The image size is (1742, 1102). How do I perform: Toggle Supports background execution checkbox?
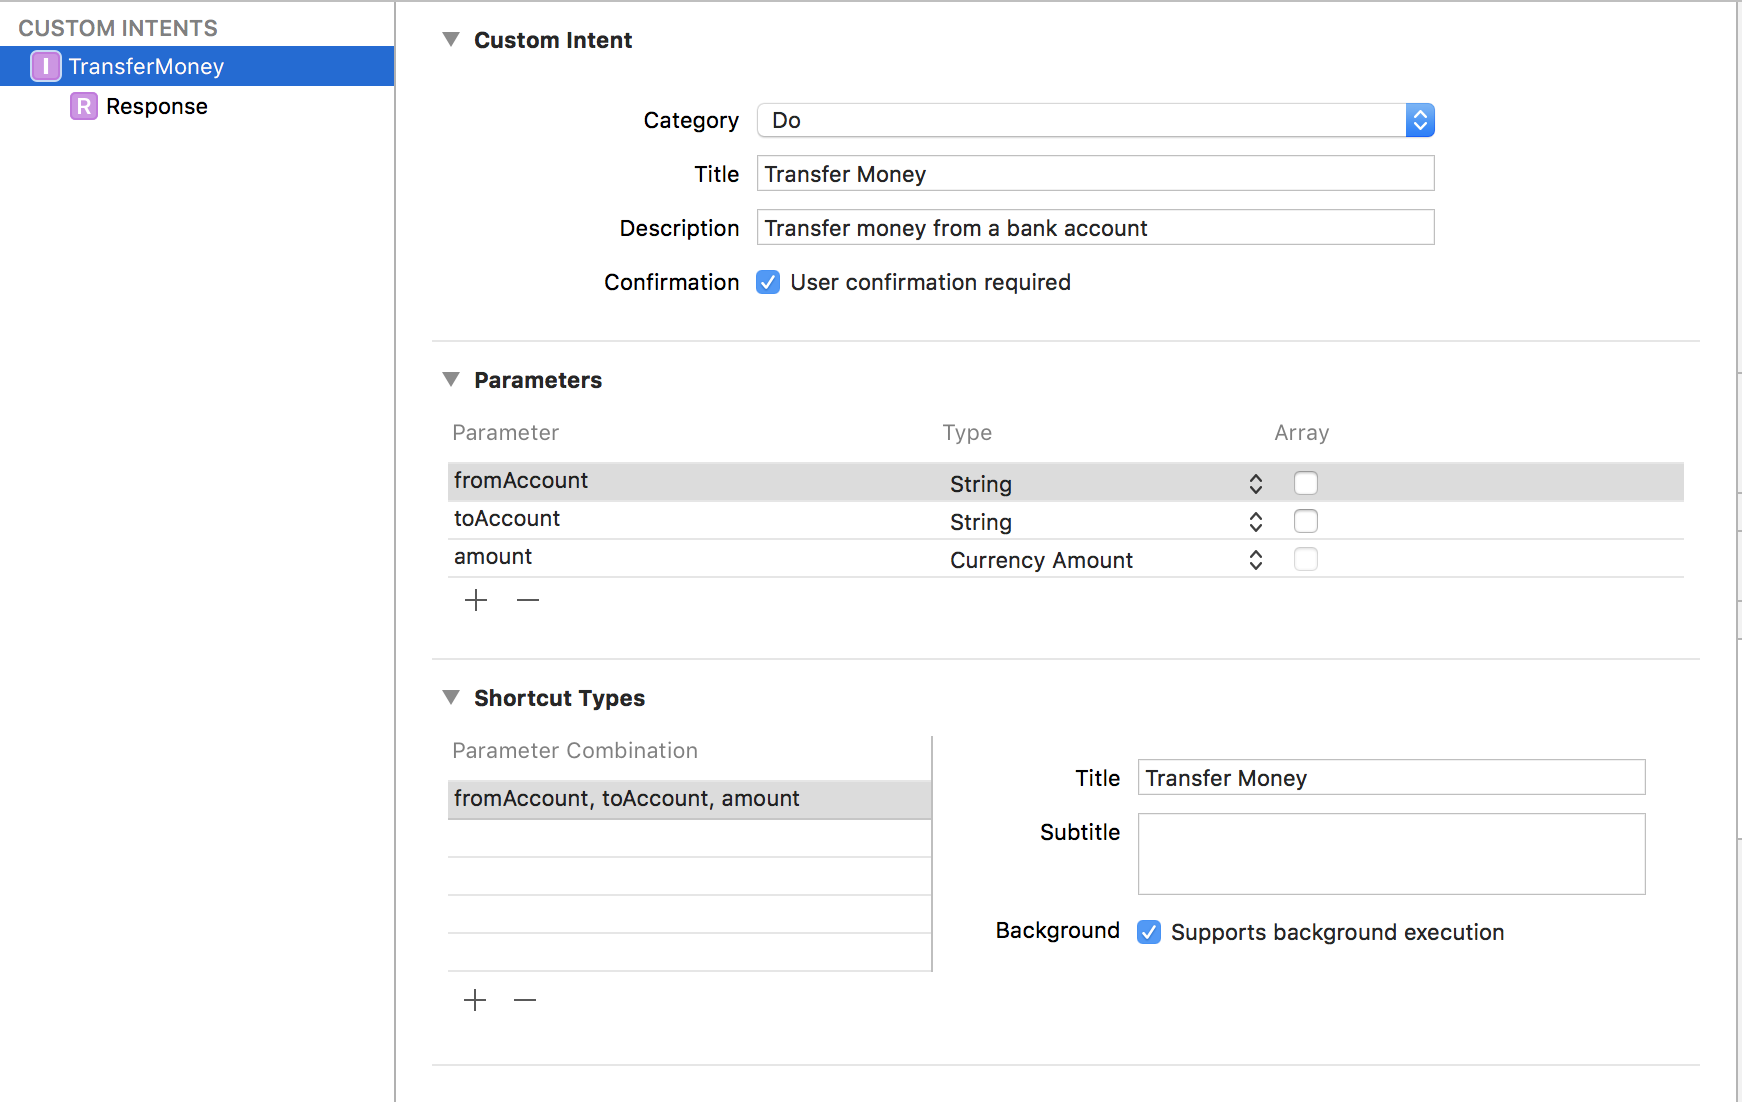click(1149, 932)
